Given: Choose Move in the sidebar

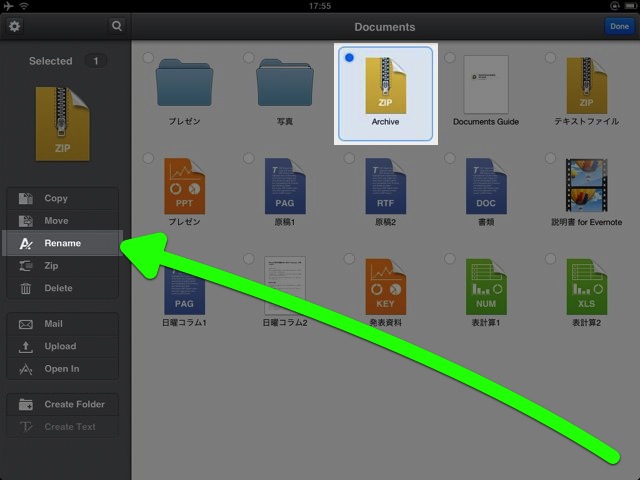Looking at the screenshot, I should point(62,221).
